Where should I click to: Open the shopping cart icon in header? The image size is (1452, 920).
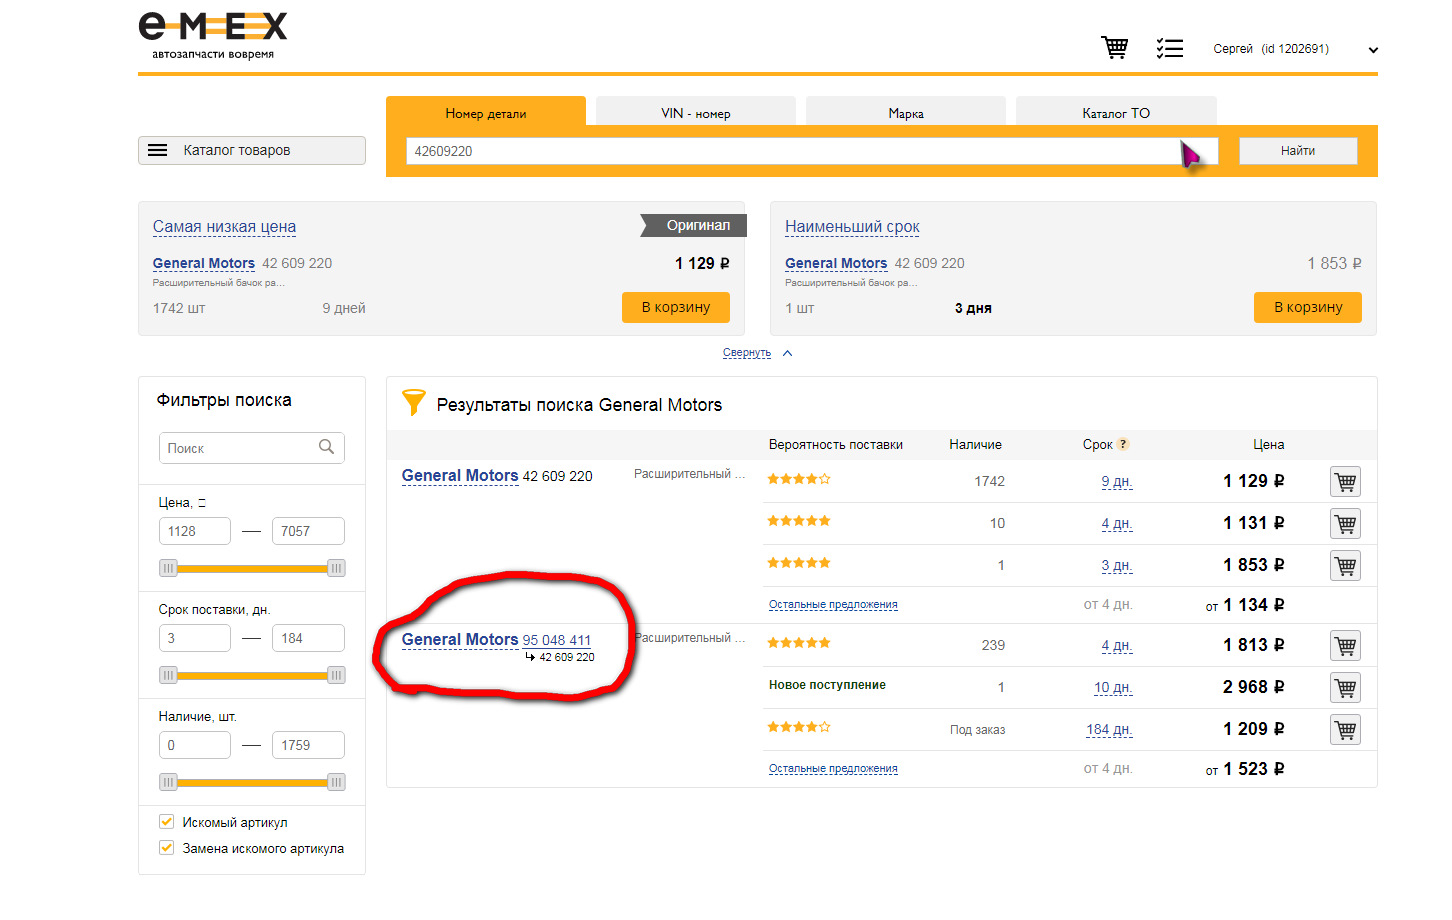point(1115,47)
